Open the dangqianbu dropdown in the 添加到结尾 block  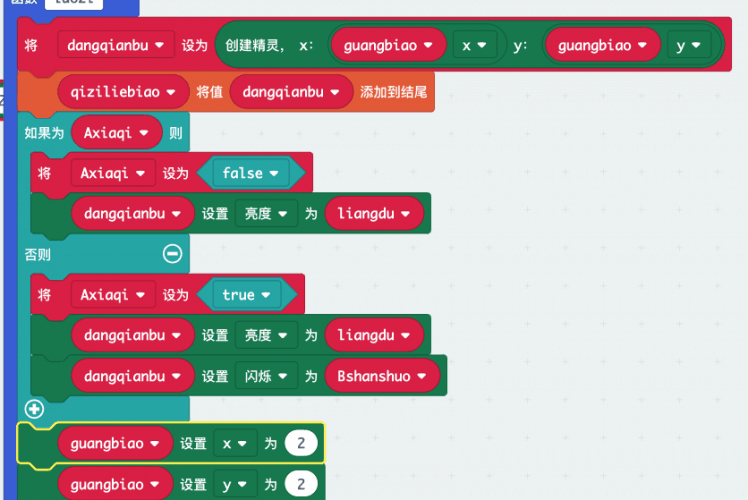pyautogui.click(x=291, y=92)
